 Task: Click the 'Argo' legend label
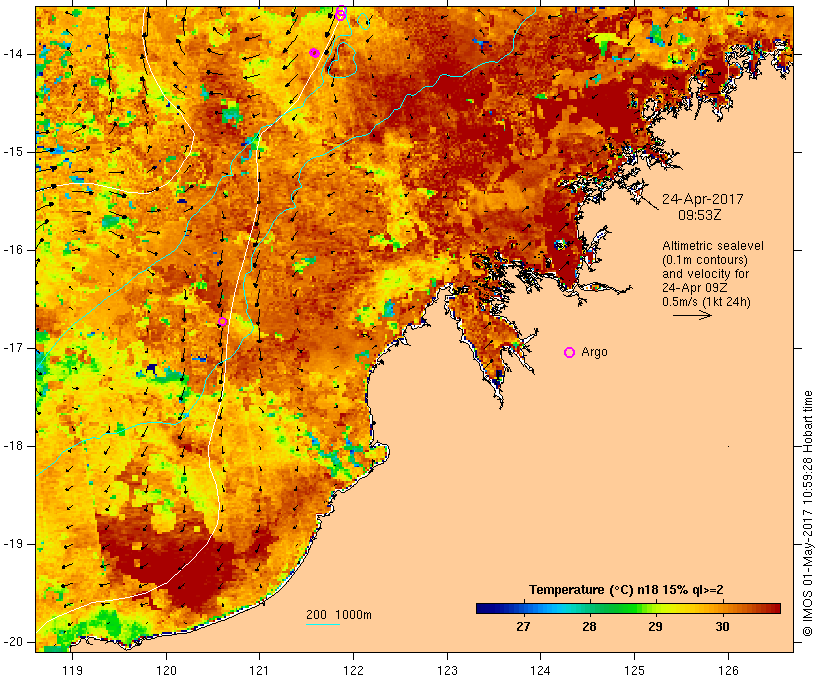coord(595,352)
